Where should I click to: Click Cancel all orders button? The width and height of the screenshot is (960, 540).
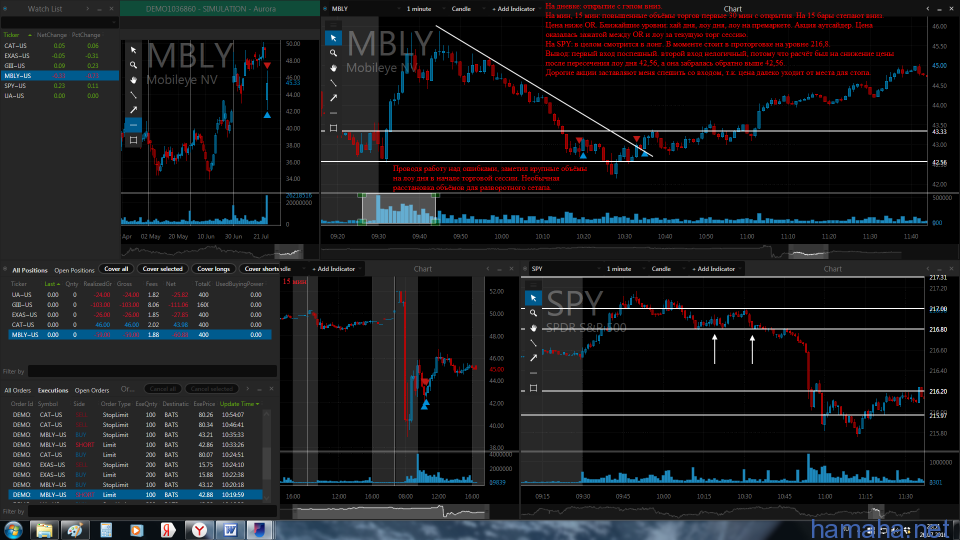pyautogui.click(x=163, y=389)
